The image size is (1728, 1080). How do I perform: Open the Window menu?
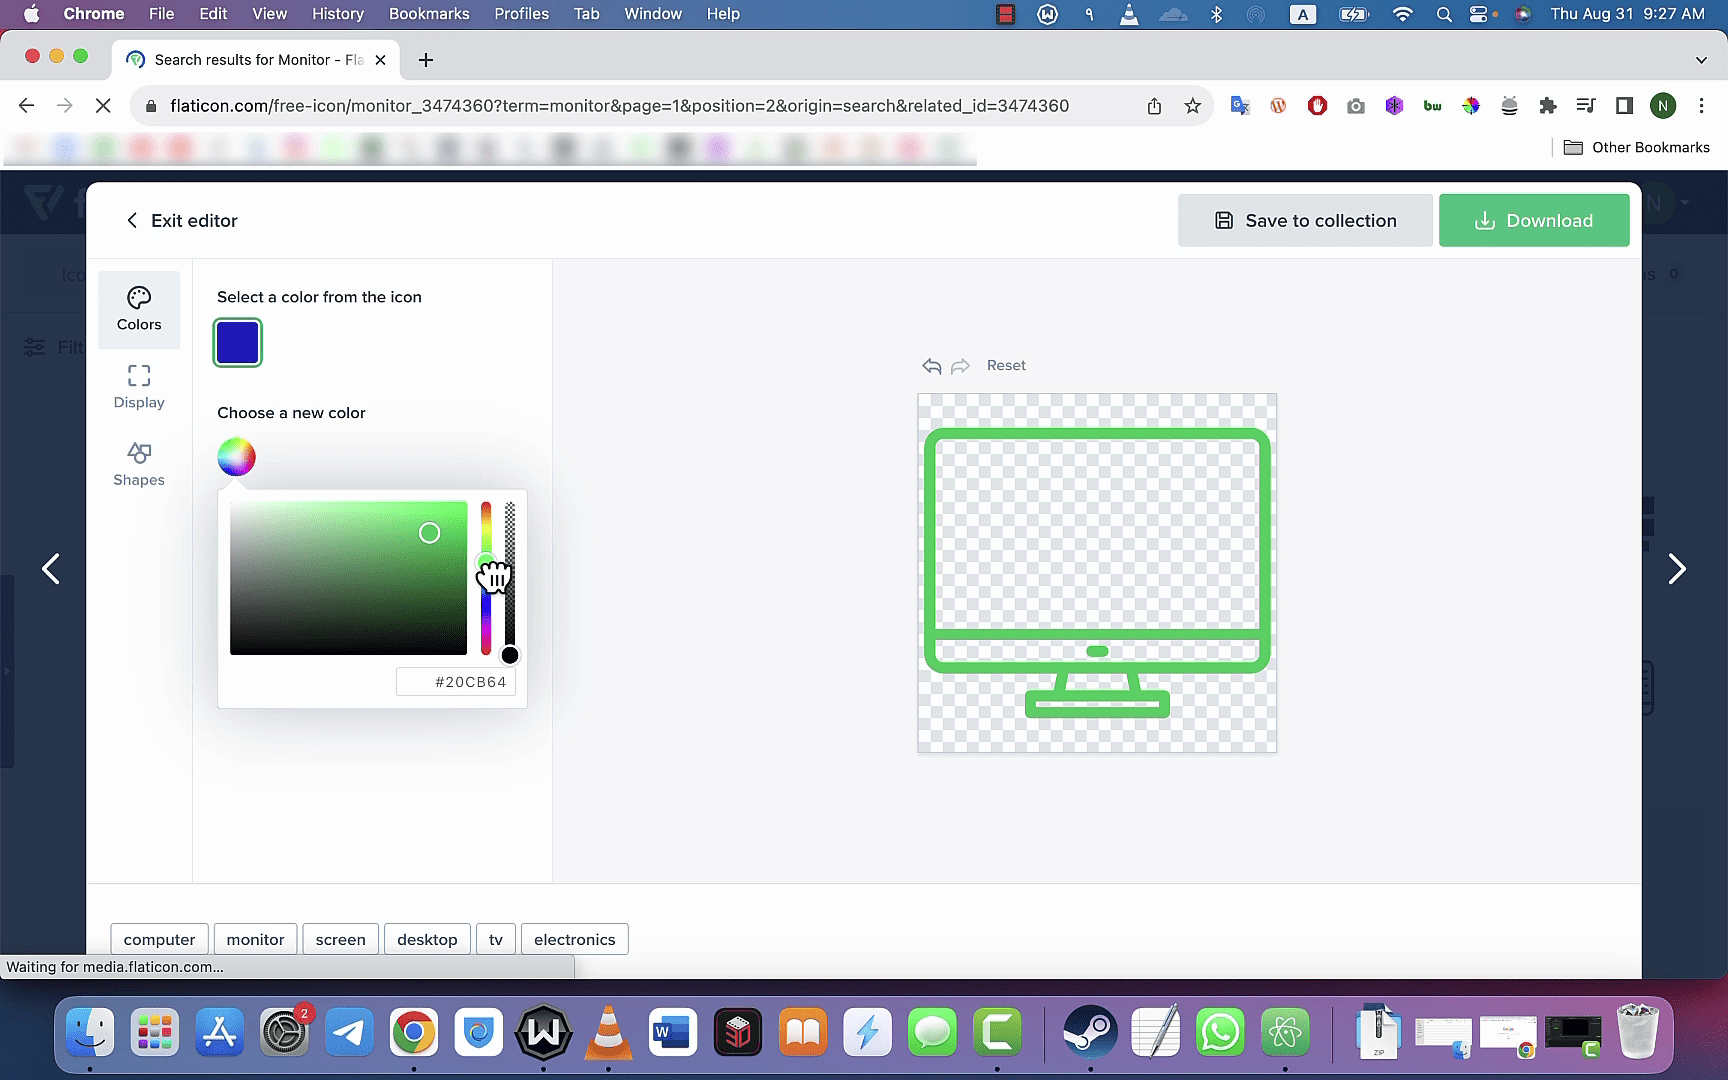pyautogui.click(x=653, y=14)
